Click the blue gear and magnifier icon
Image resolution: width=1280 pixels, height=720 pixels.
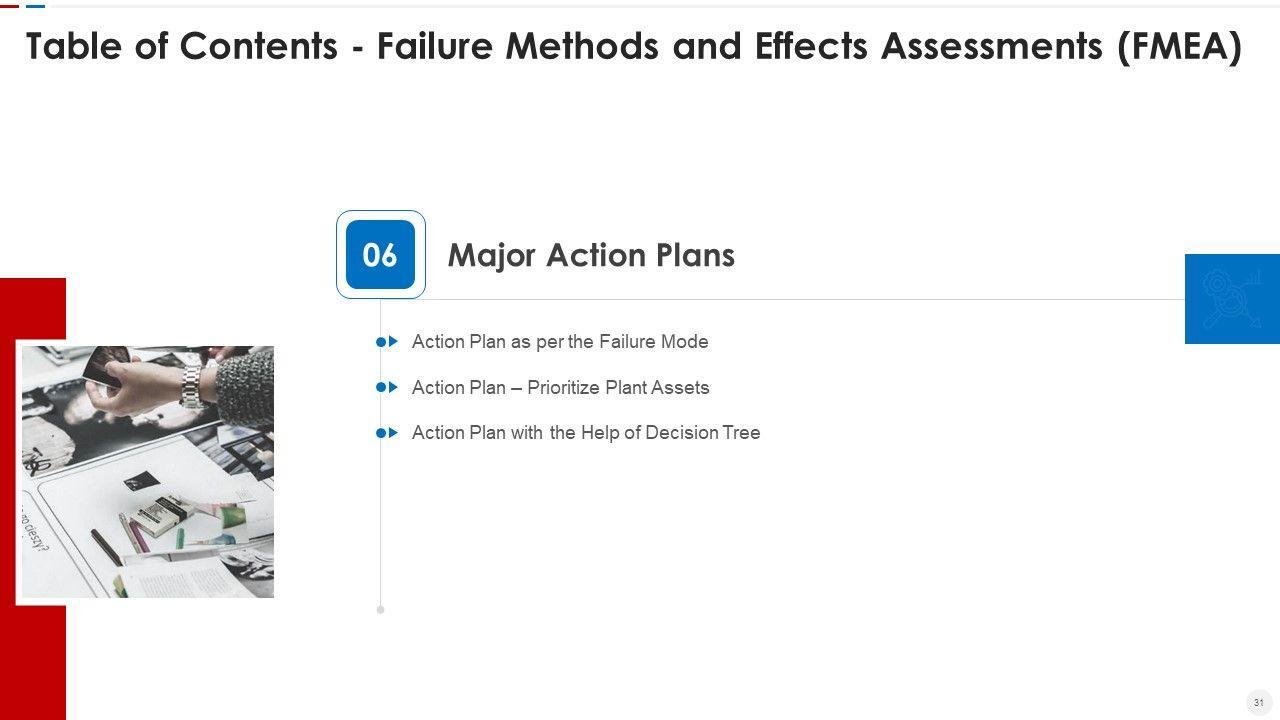(1231, 298)
